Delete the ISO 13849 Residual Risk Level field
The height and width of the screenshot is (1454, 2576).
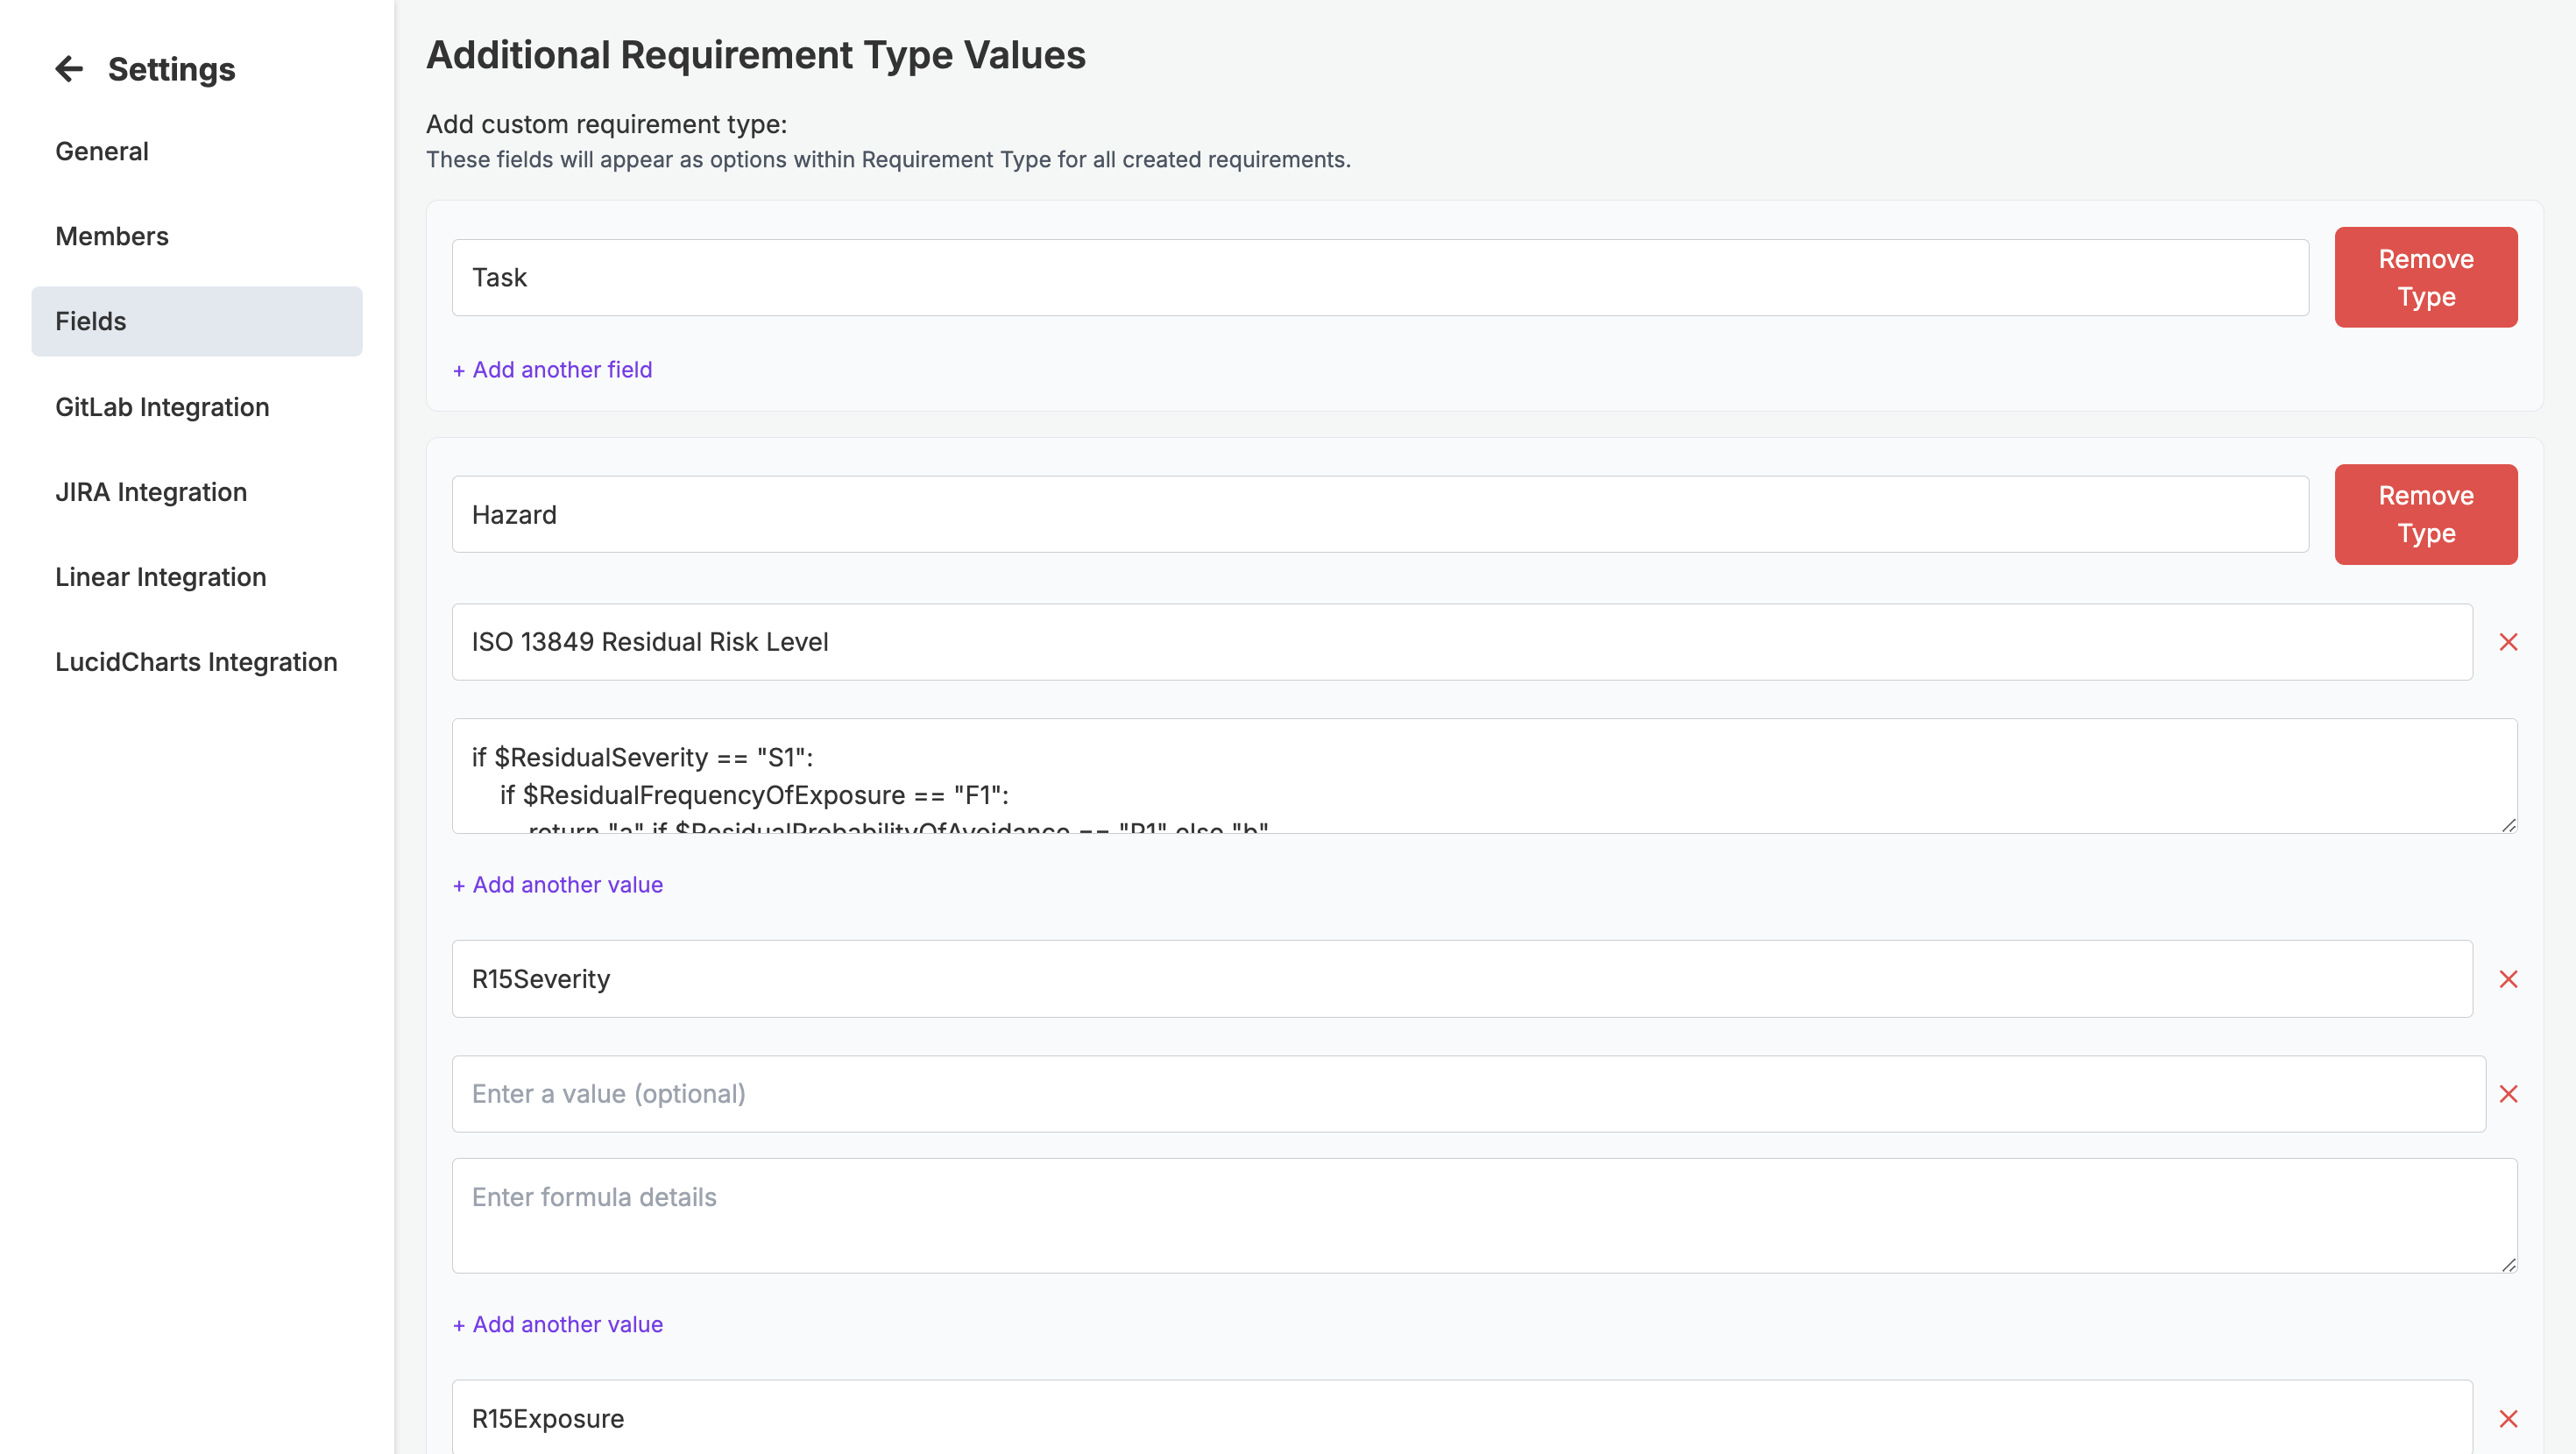2508,642
